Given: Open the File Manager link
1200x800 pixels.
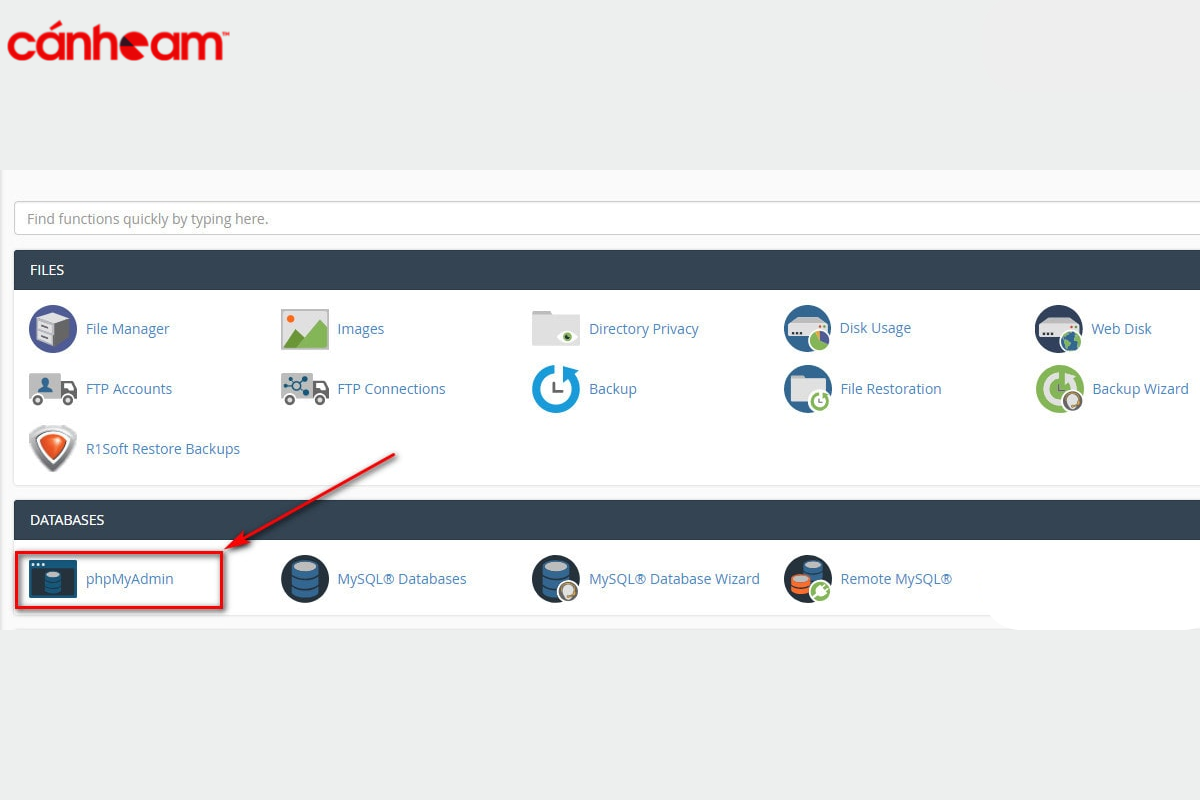Looking at the screenshot, I should click(x=127, y=329).
